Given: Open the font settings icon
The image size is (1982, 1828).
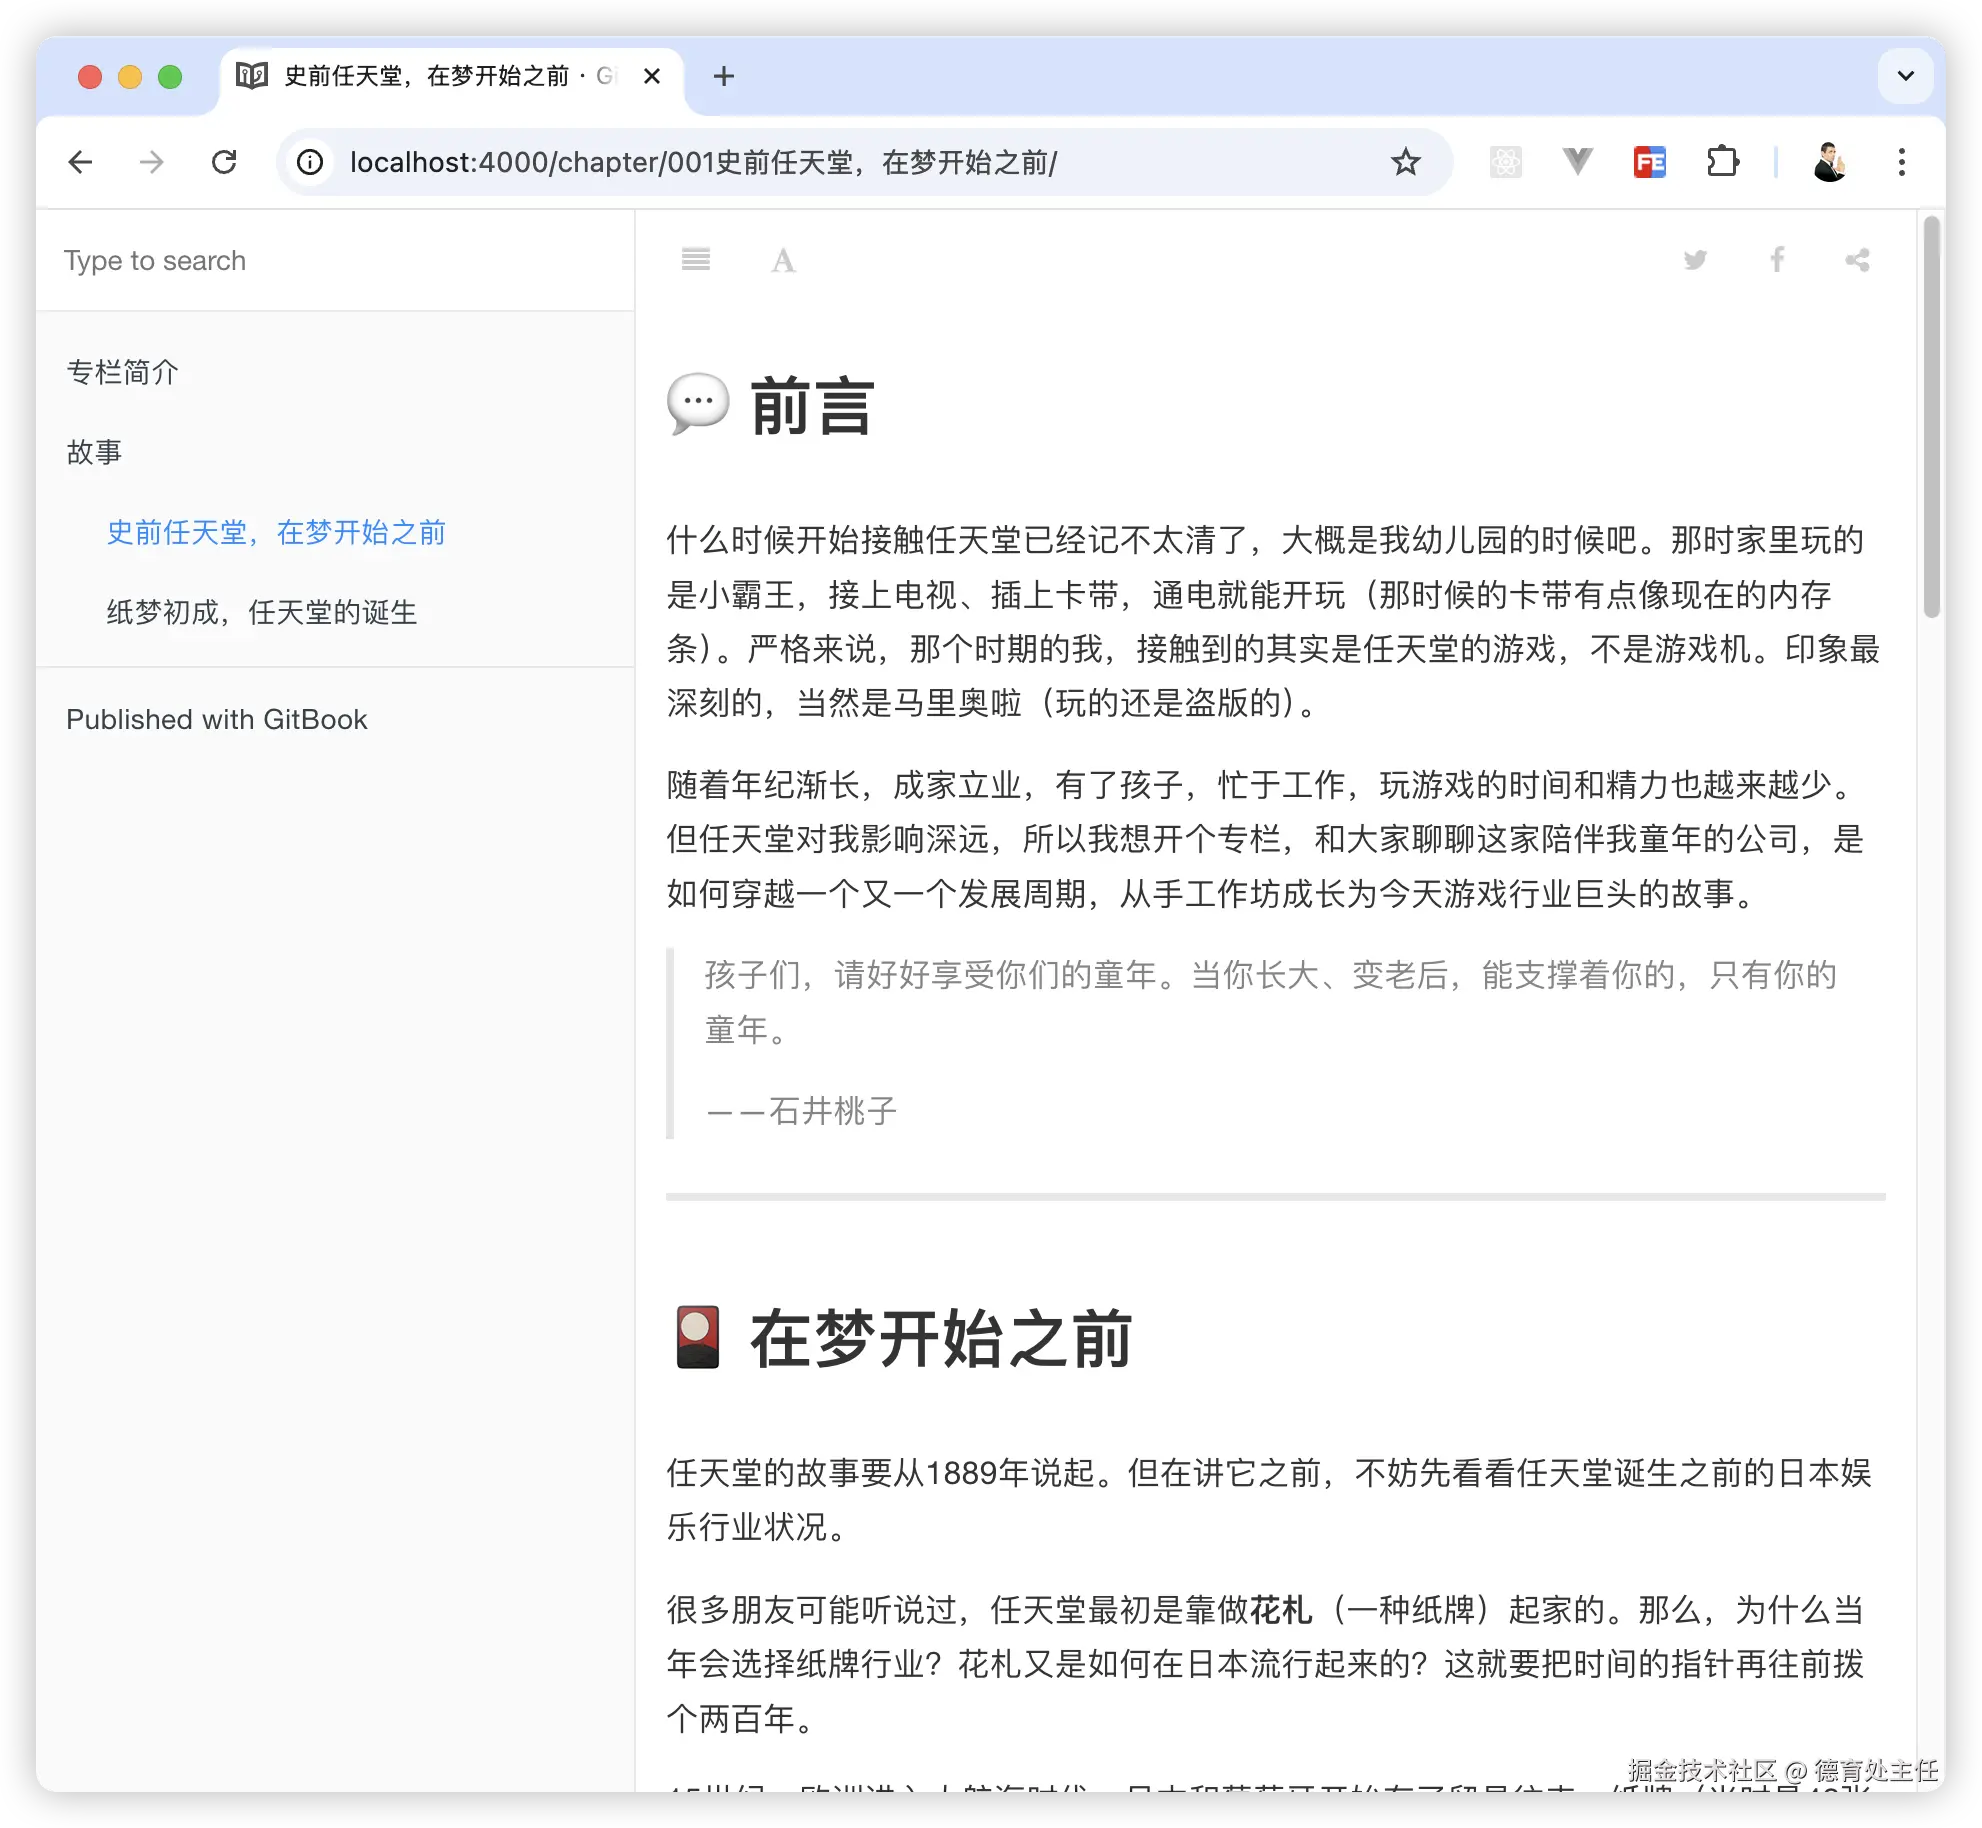Looking at the screenshot, I should [x=783, y=261].
